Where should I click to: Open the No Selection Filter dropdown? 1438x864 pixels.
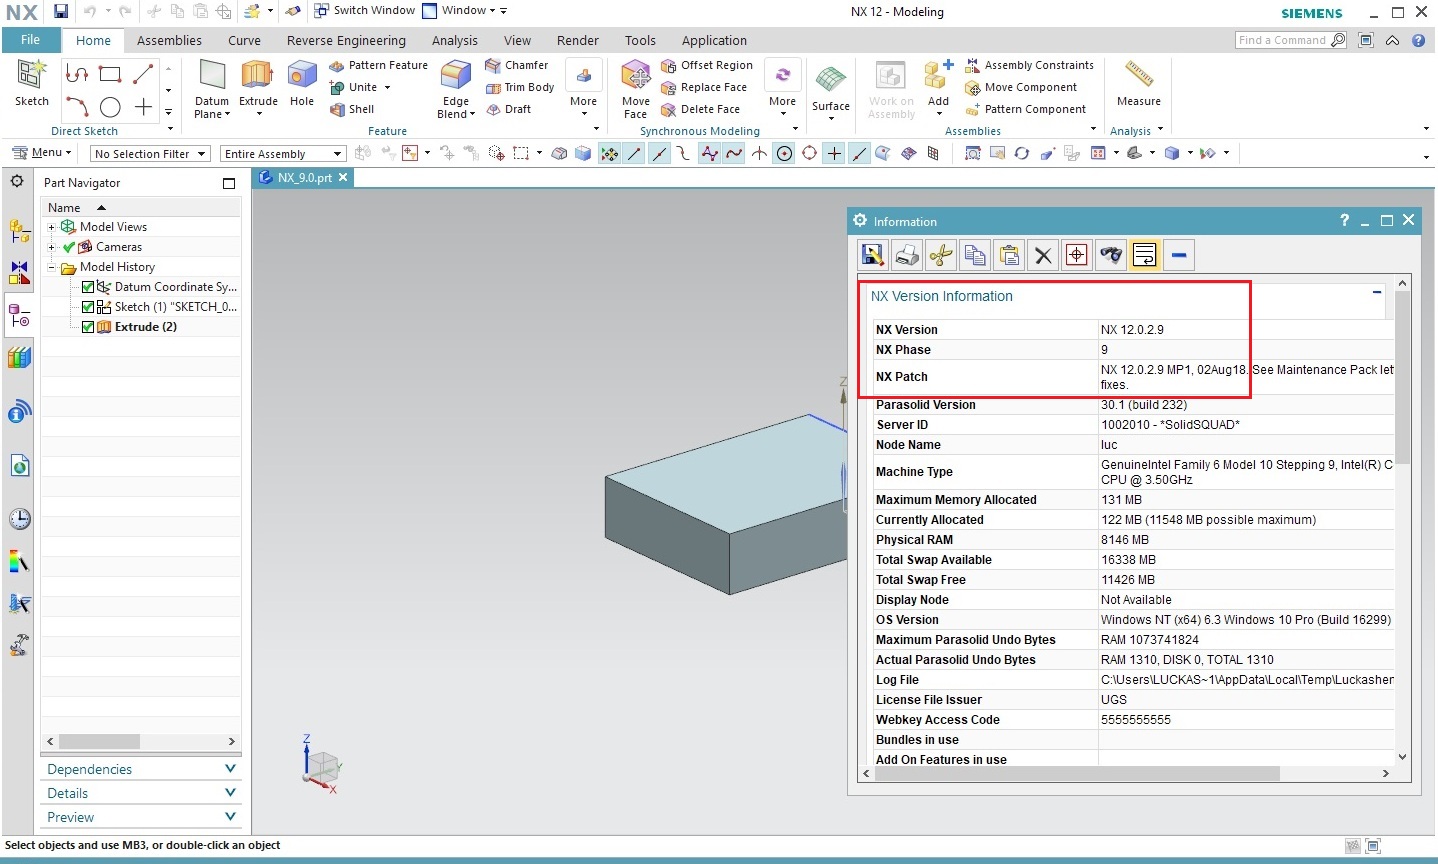point(150,154)
